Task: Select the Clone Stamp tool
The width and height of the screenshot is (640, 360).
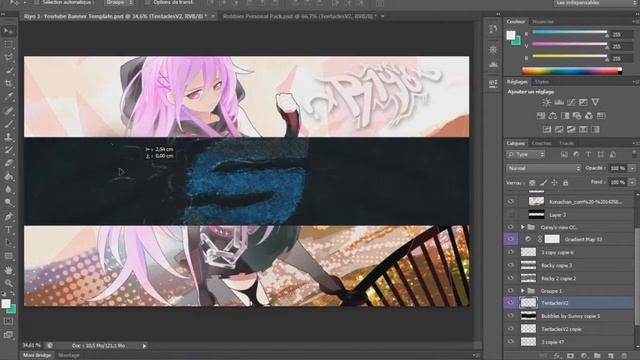Action: [x=8, y=137]
